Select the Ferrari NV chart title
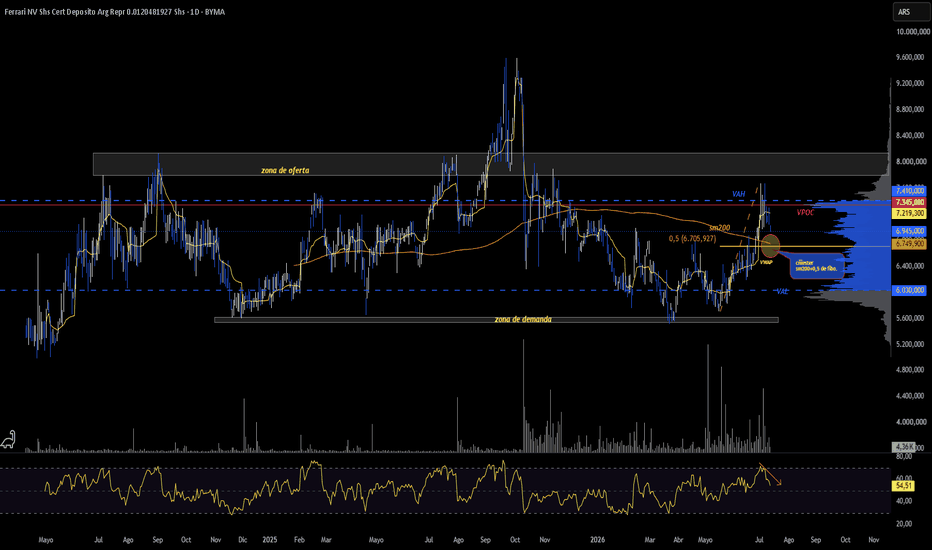This screenshot has height=550, width=932. point(114,12)
